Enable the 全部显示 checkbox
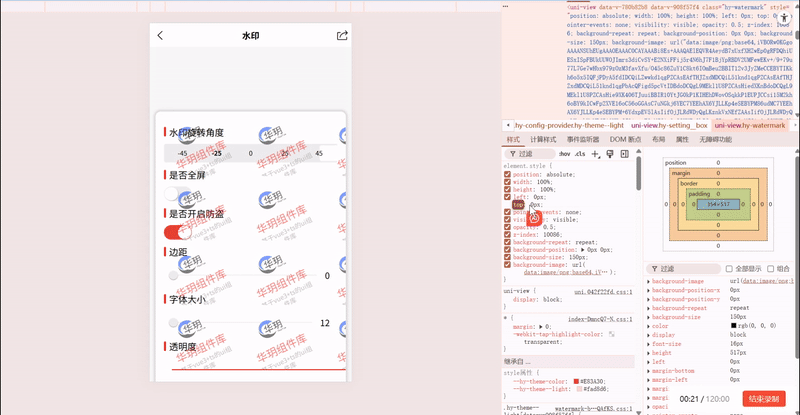 click(x=729, y=268)
